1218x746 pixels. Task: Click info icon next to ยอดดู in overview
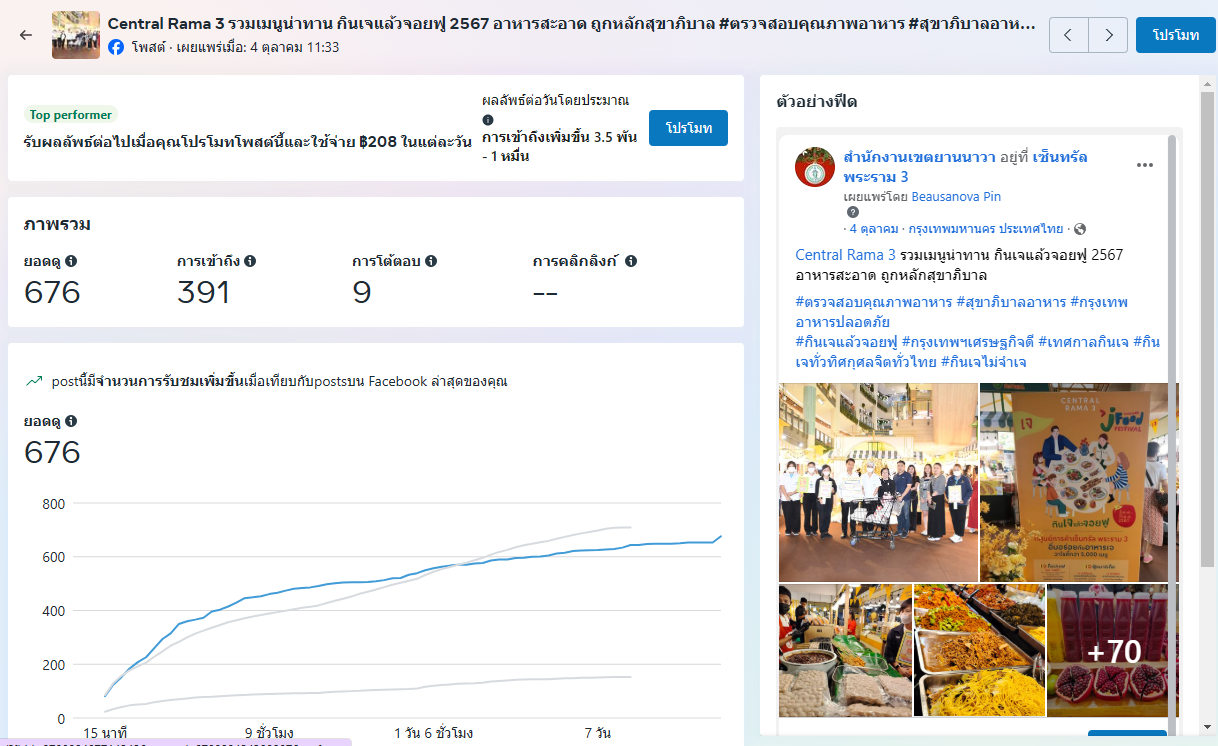[x=71, y=261]
